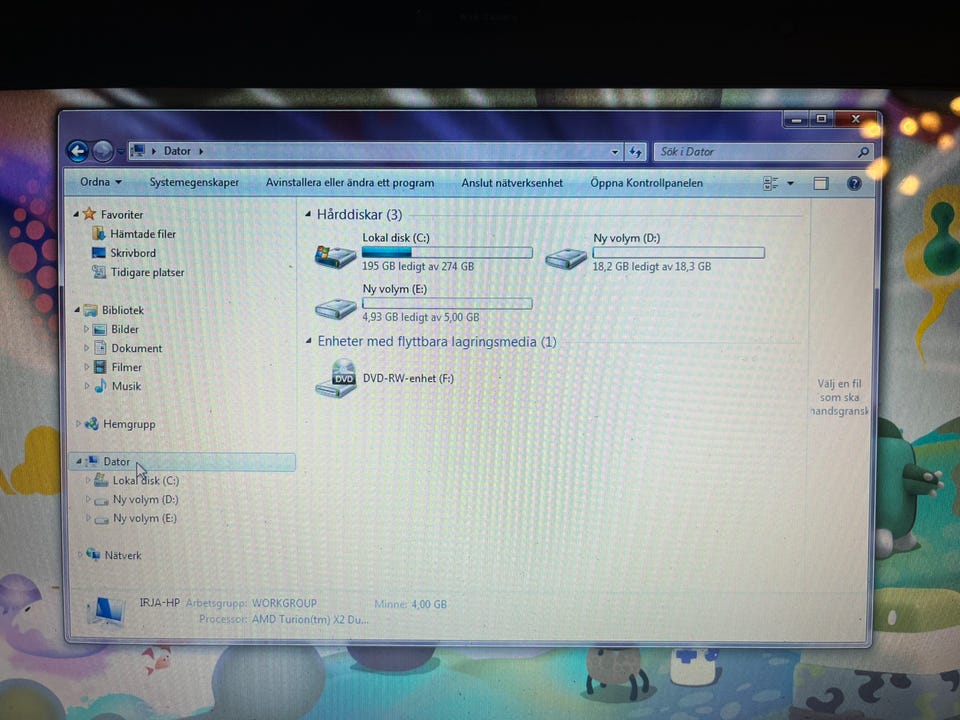
Task: Click the C: drive usage bar
Action: [x=447, y=252]
